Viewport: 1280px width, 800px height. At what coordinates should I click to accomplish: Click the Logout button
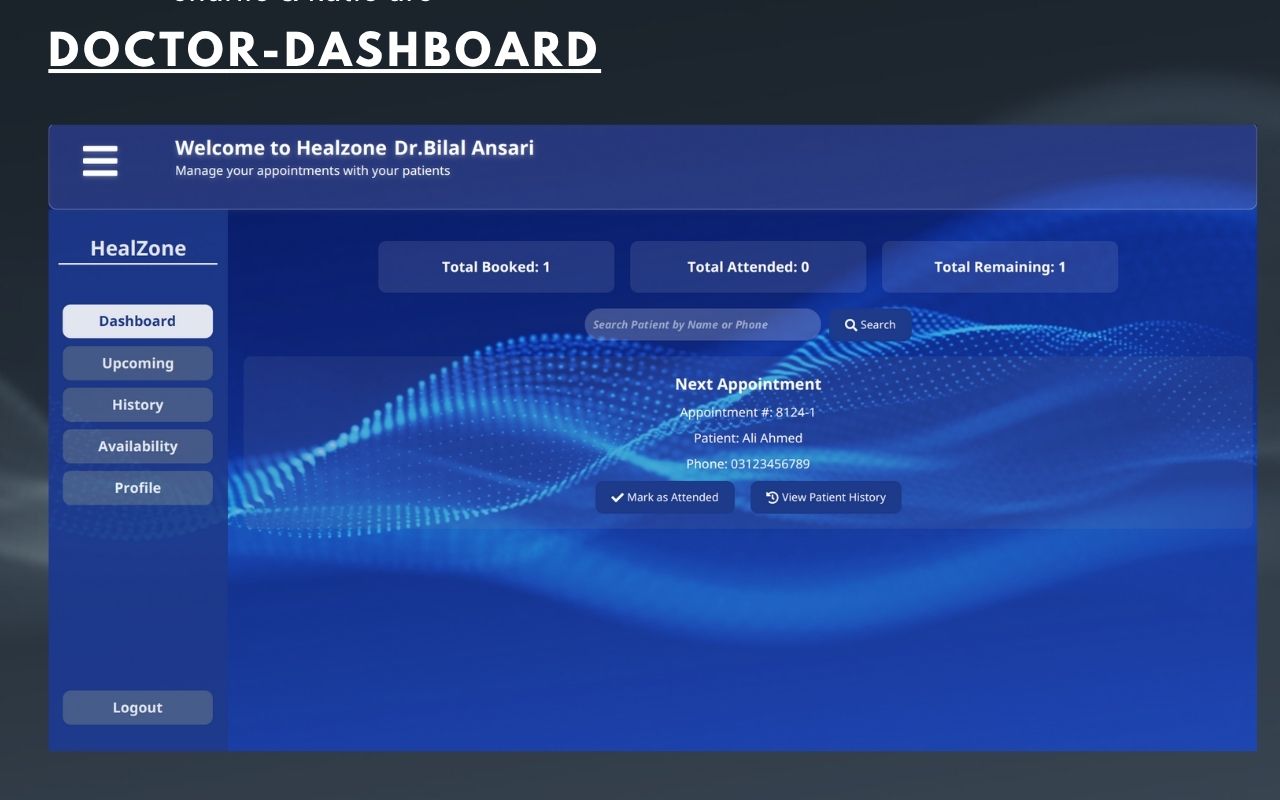click(137, 707)
